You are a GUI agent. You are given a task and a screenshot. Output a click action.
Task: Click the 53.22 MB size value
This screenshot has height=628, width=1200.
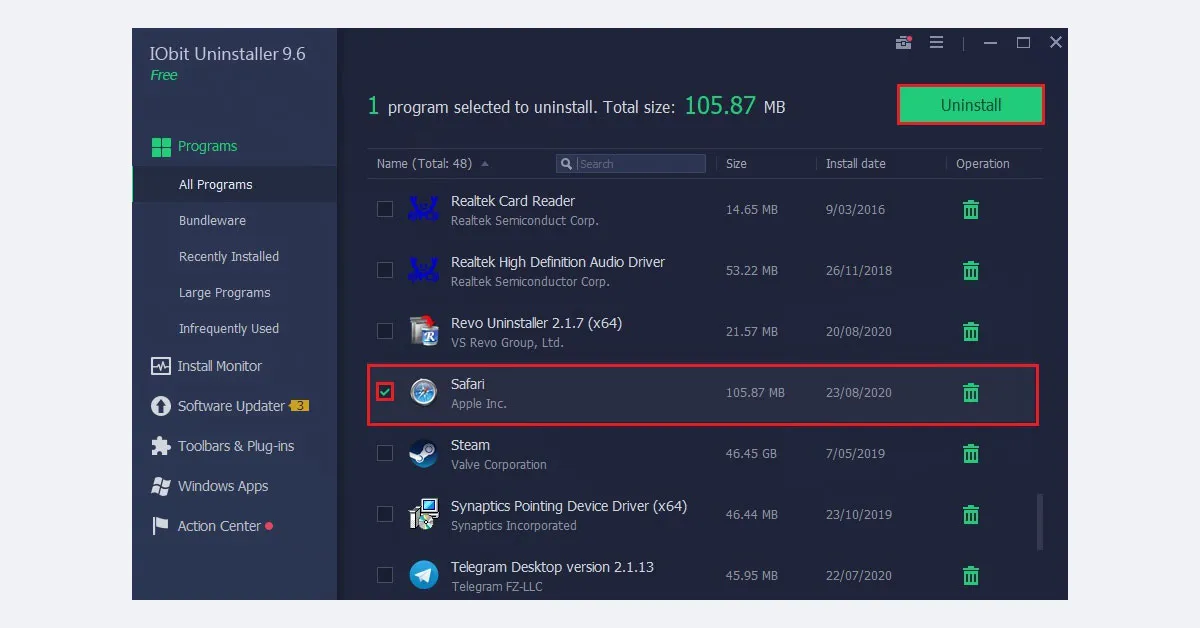(x=752, y=271)
